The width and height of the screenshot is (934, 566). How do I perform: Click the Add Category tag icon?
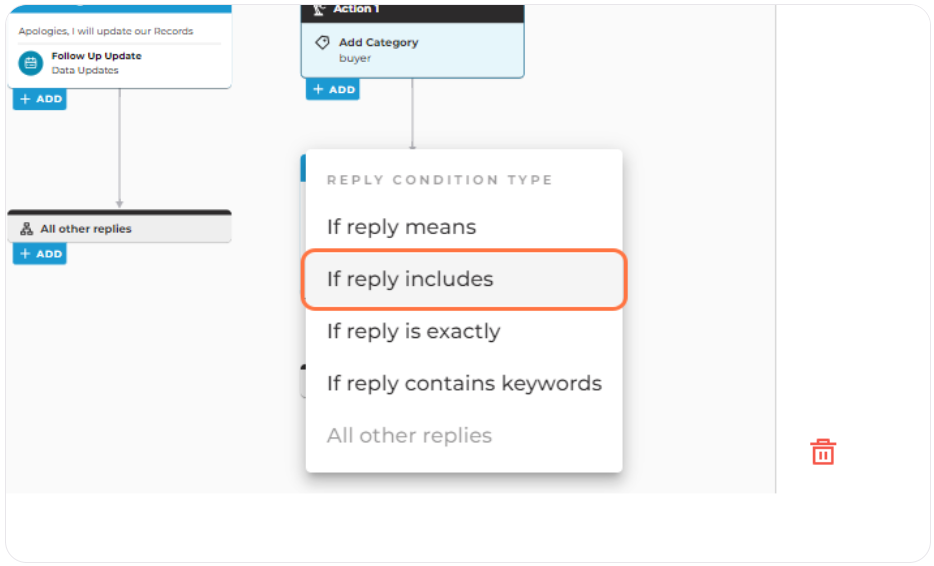click(x=322, y=42)
